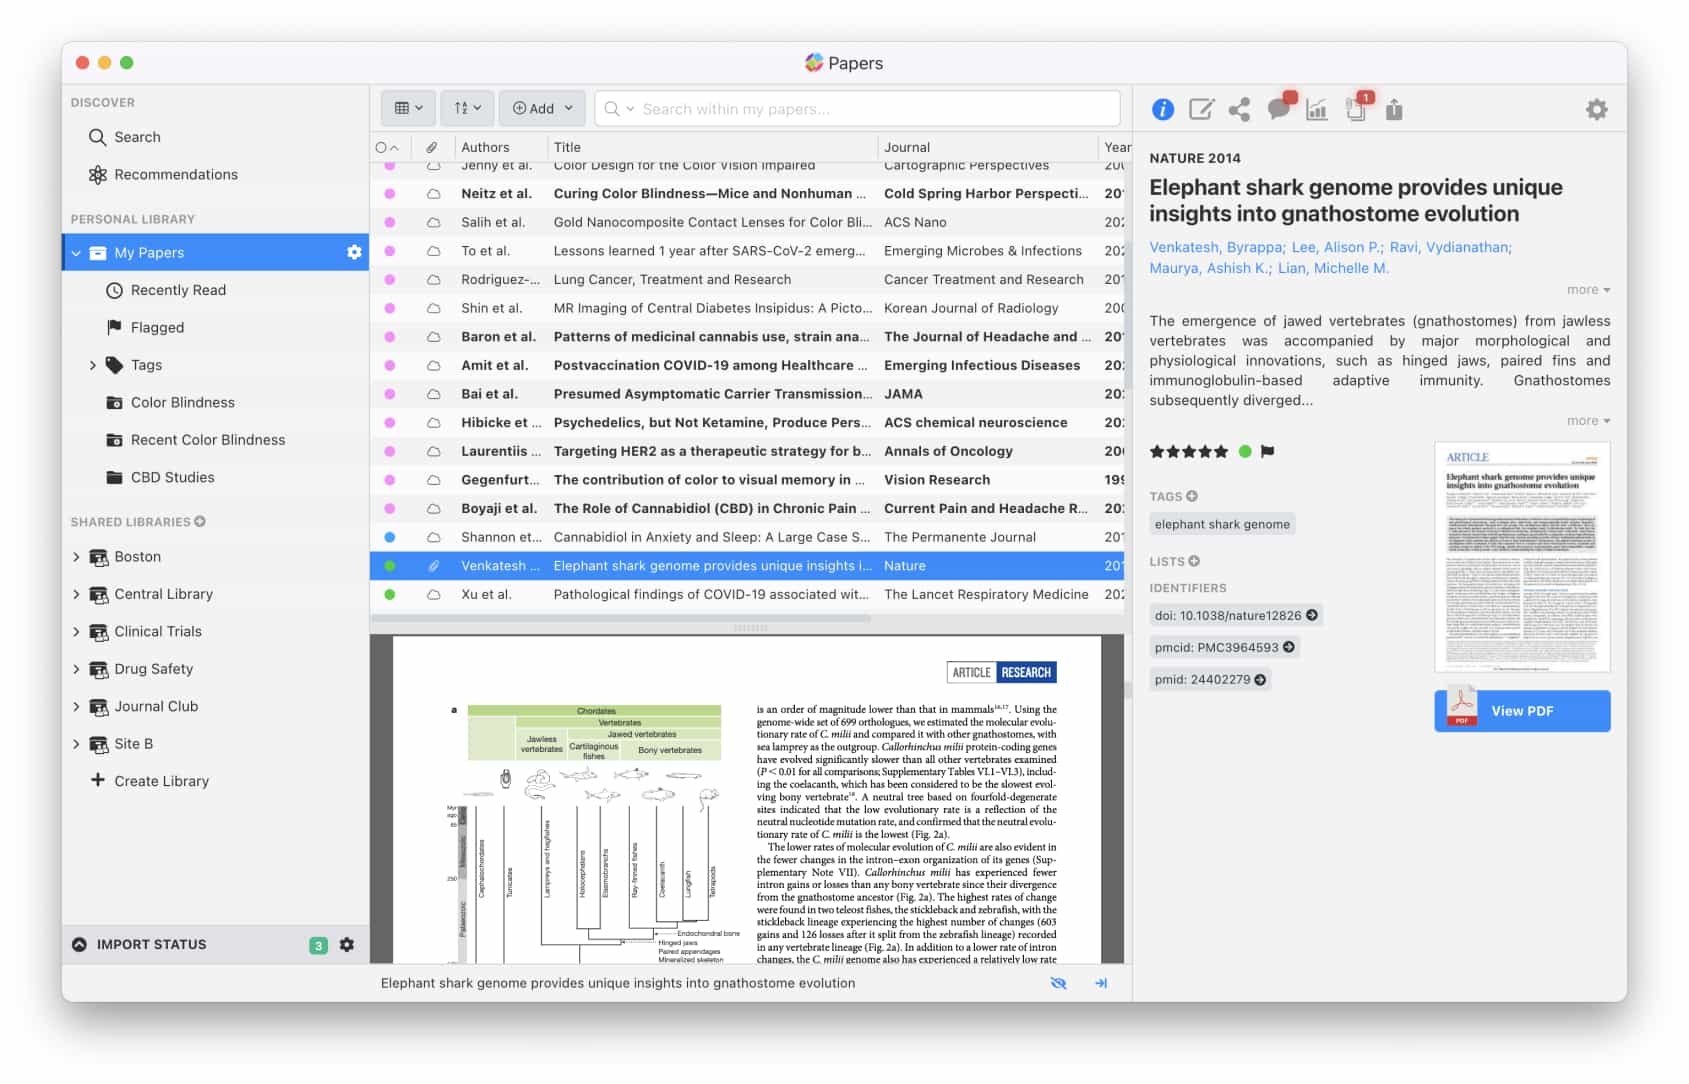1689x1084 pixels.
Task: Open the details panel settings gear
Action: tap(1597, 109)
